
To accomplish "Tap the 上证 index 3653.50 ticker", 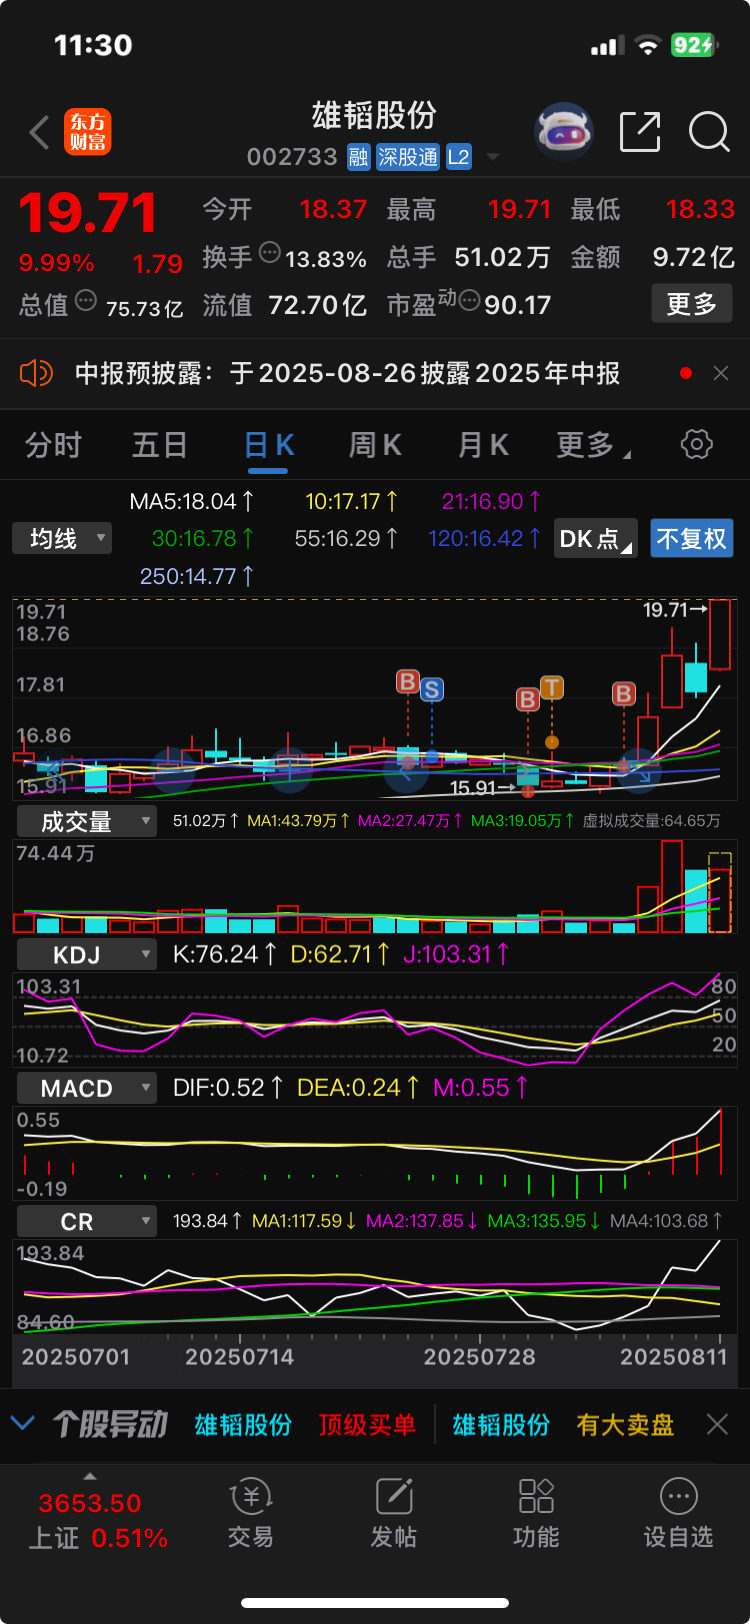I will point(90,1503).
